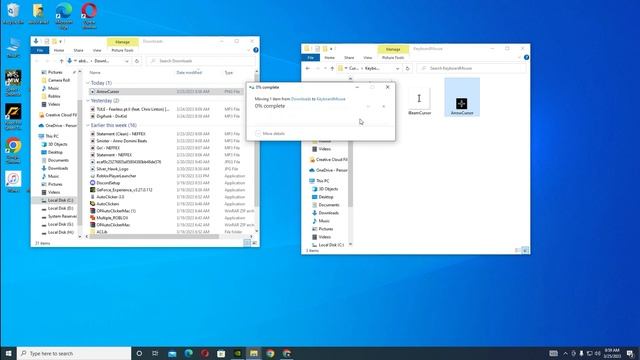
Task: Open Roblox folder in Downloads sidebar
Action: pos(54,96)
